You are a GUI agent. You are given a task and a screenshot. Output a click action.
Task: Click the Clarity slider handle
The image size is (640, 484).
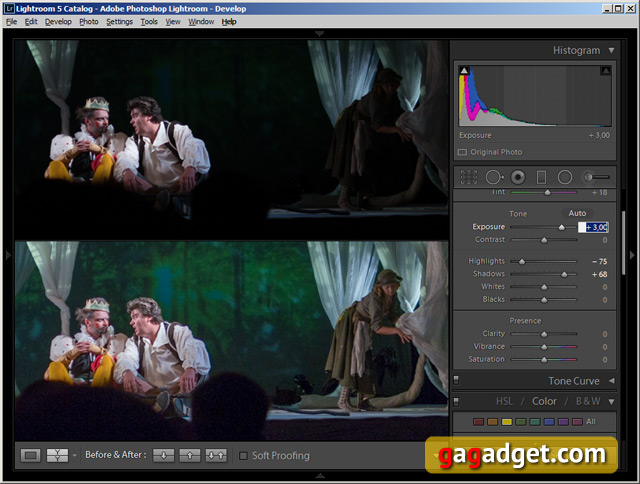pyautogui.click(x=544, y=334)
